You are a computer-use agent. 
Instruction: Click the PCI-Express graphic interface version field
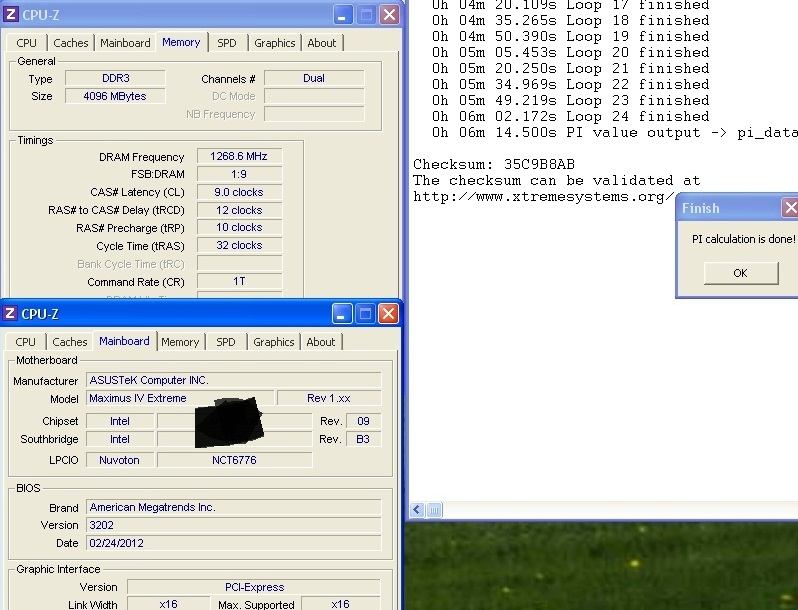click(254, 587)
